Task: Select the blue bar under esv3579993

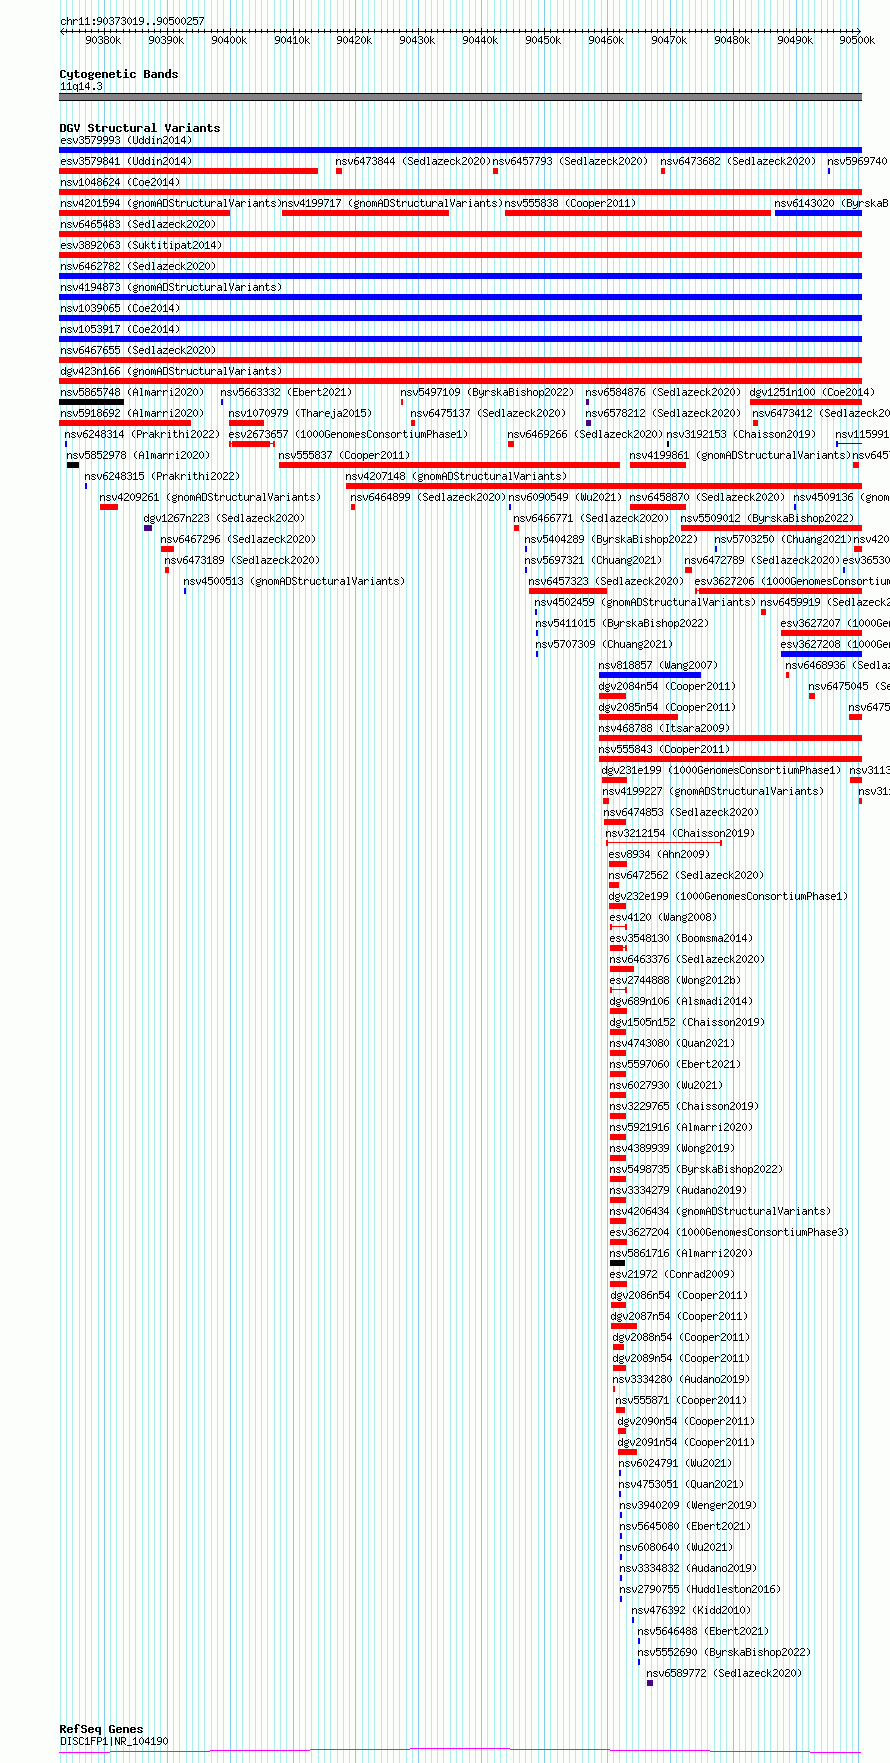Action: [x=460, y=150]
